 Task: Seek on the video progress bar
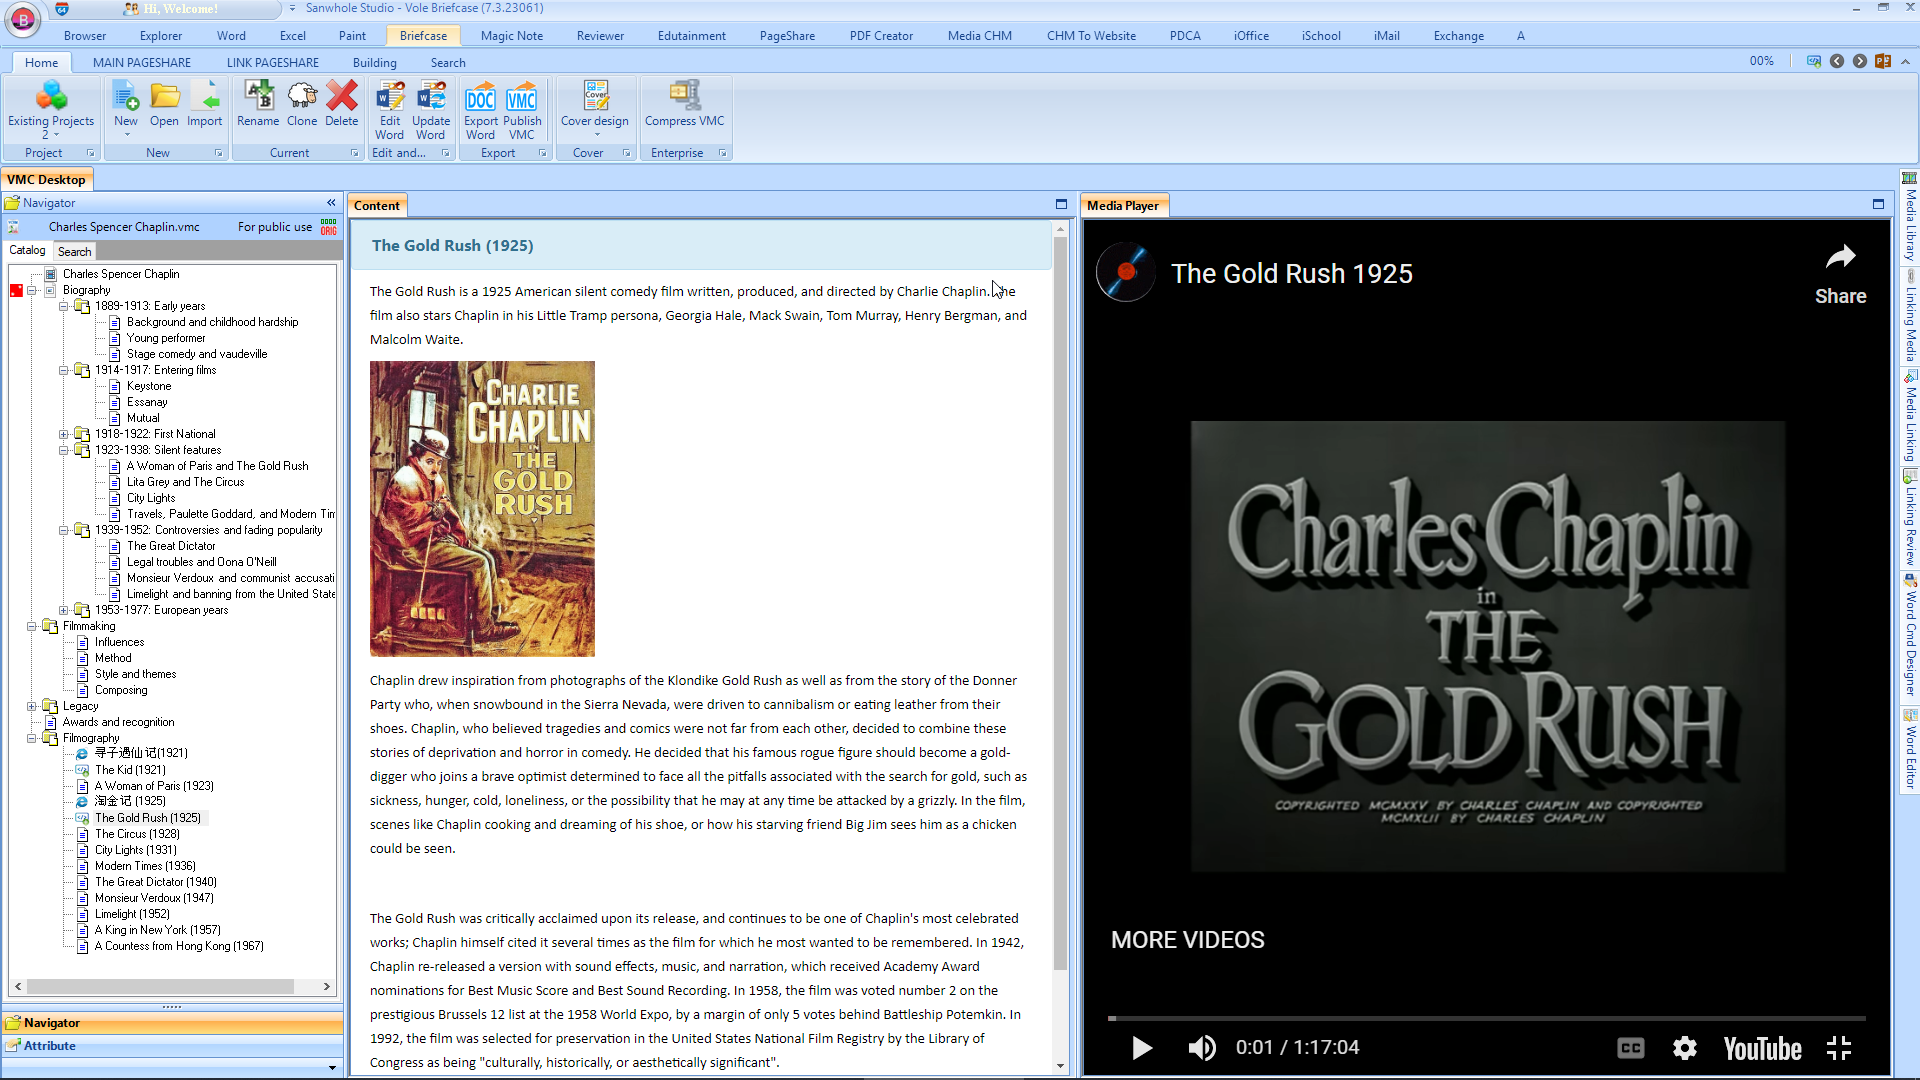[x=1486, y=1018]
